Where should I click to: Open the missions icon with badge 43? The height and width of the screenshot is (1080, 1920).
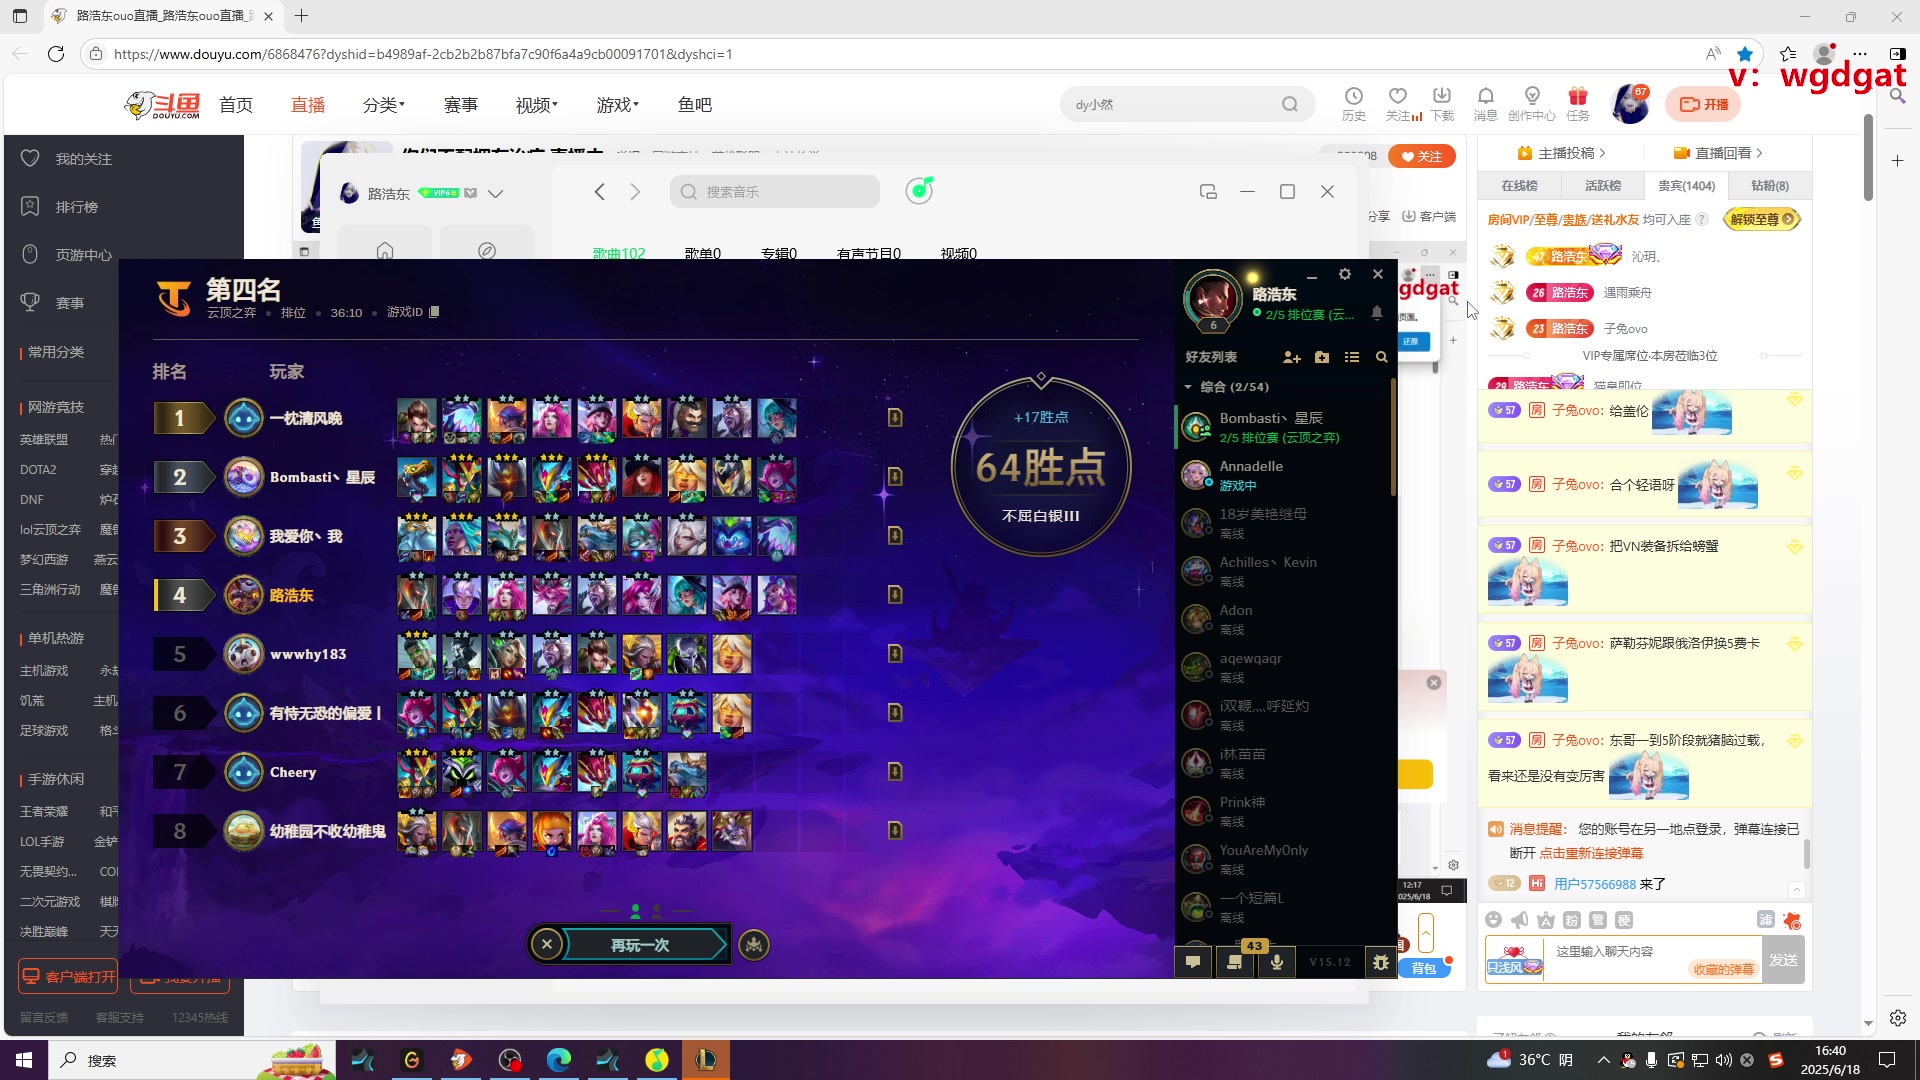point(1235,961)
